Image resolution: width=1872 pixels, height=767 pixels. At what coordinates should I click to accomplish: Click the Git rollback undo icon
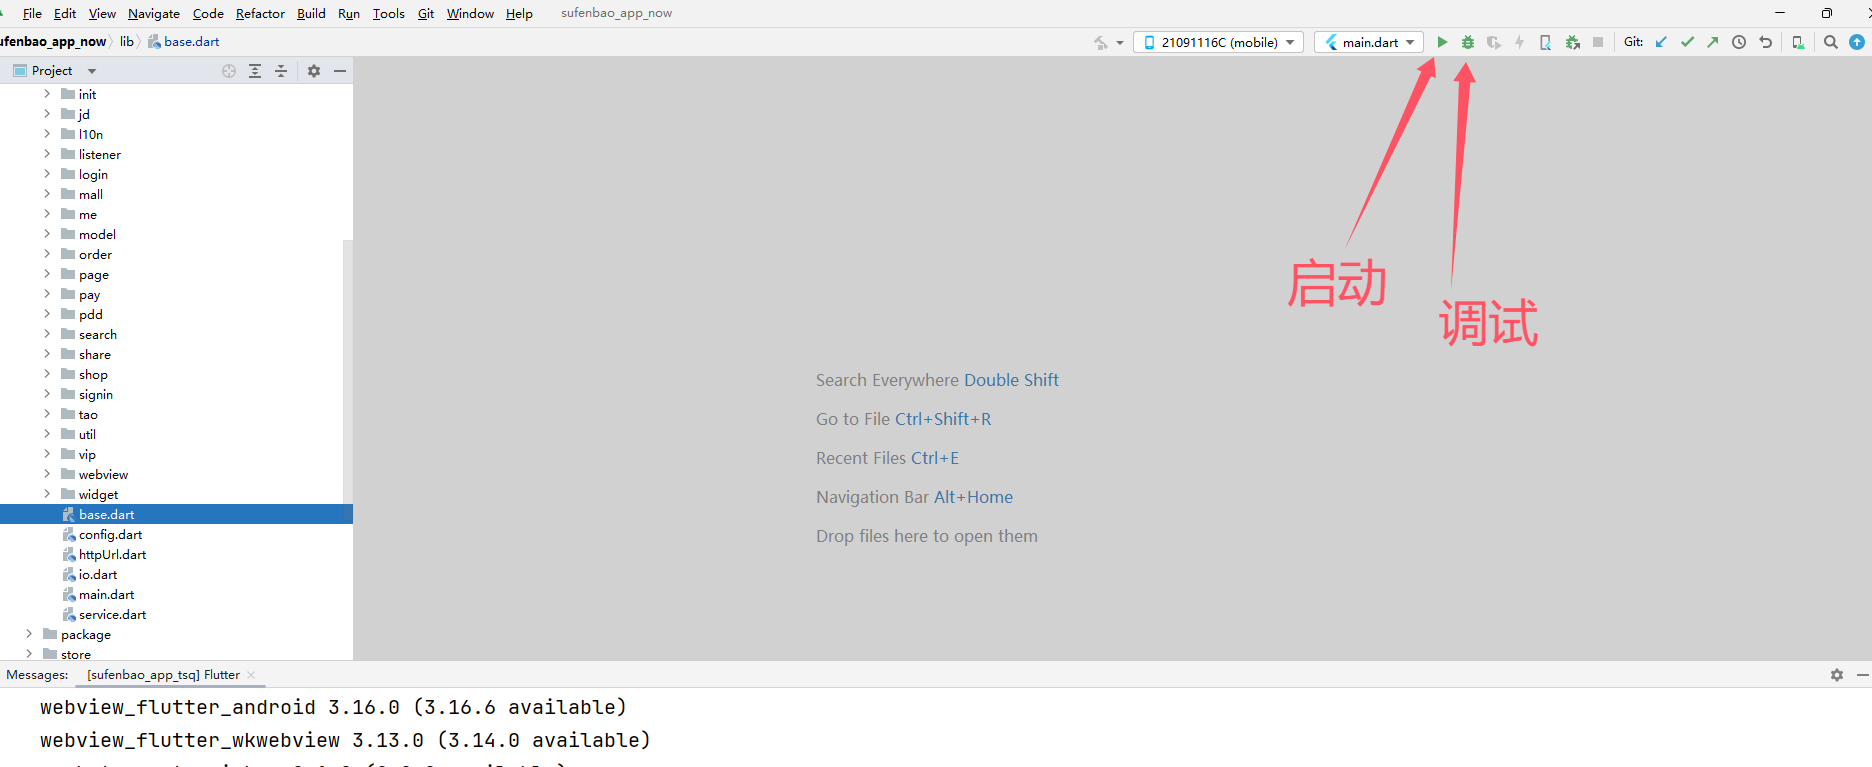(1765, 42)
